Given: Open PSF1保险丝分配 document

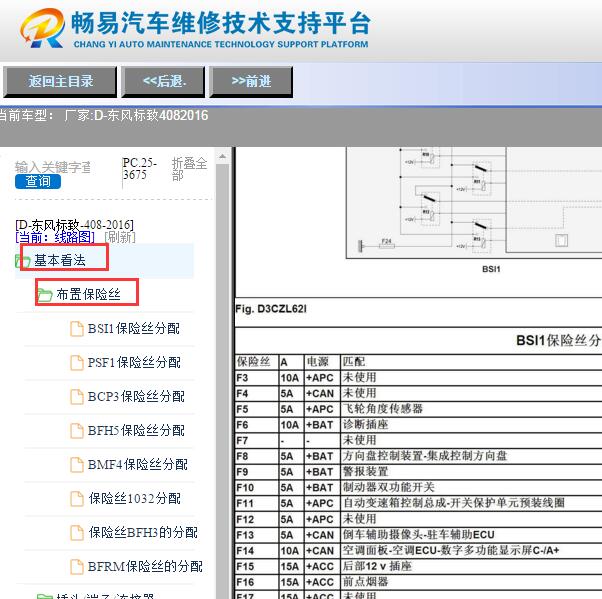Looking at the screenshot, I should (x=134, y=362).
